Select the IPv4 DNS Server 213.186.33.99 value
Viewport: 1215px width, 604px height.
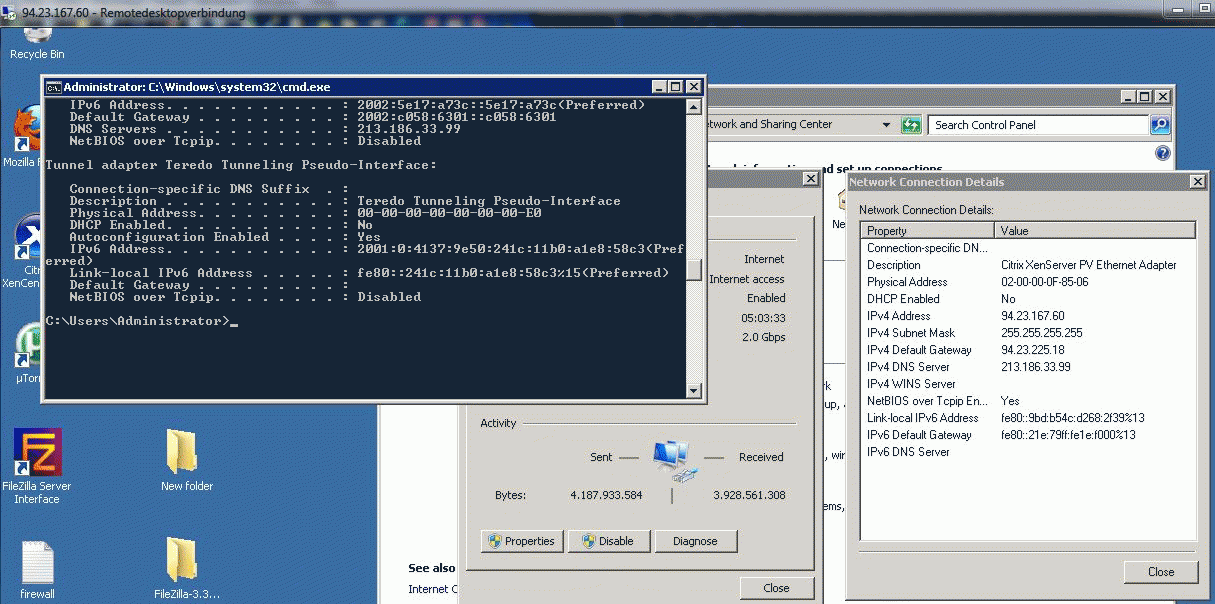point(1036,367)
